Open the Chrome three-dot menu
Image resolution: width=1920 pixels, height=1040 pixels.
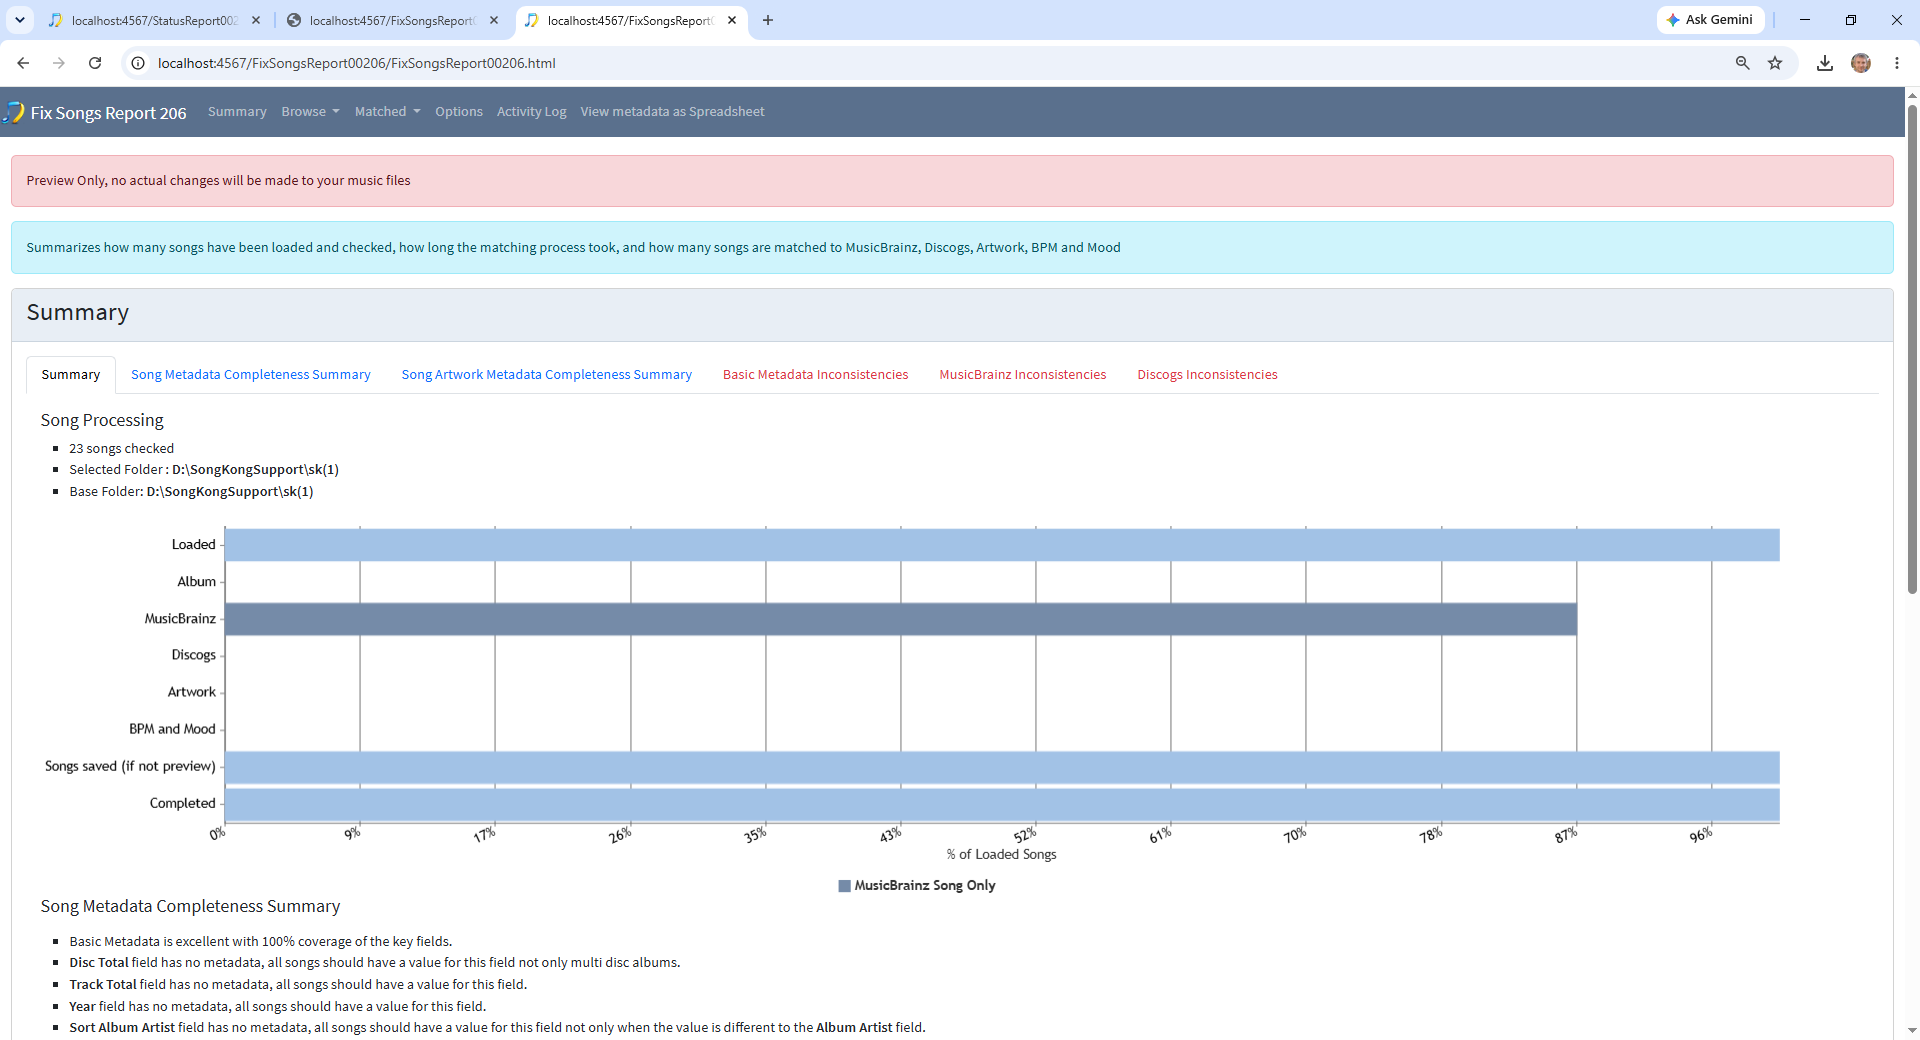pos(1897,63)
